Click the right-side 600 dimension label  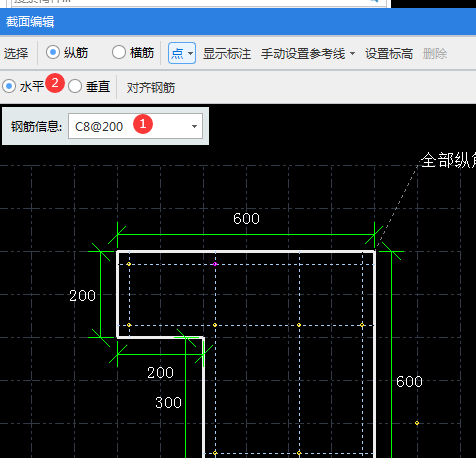(x=409, y=382)
